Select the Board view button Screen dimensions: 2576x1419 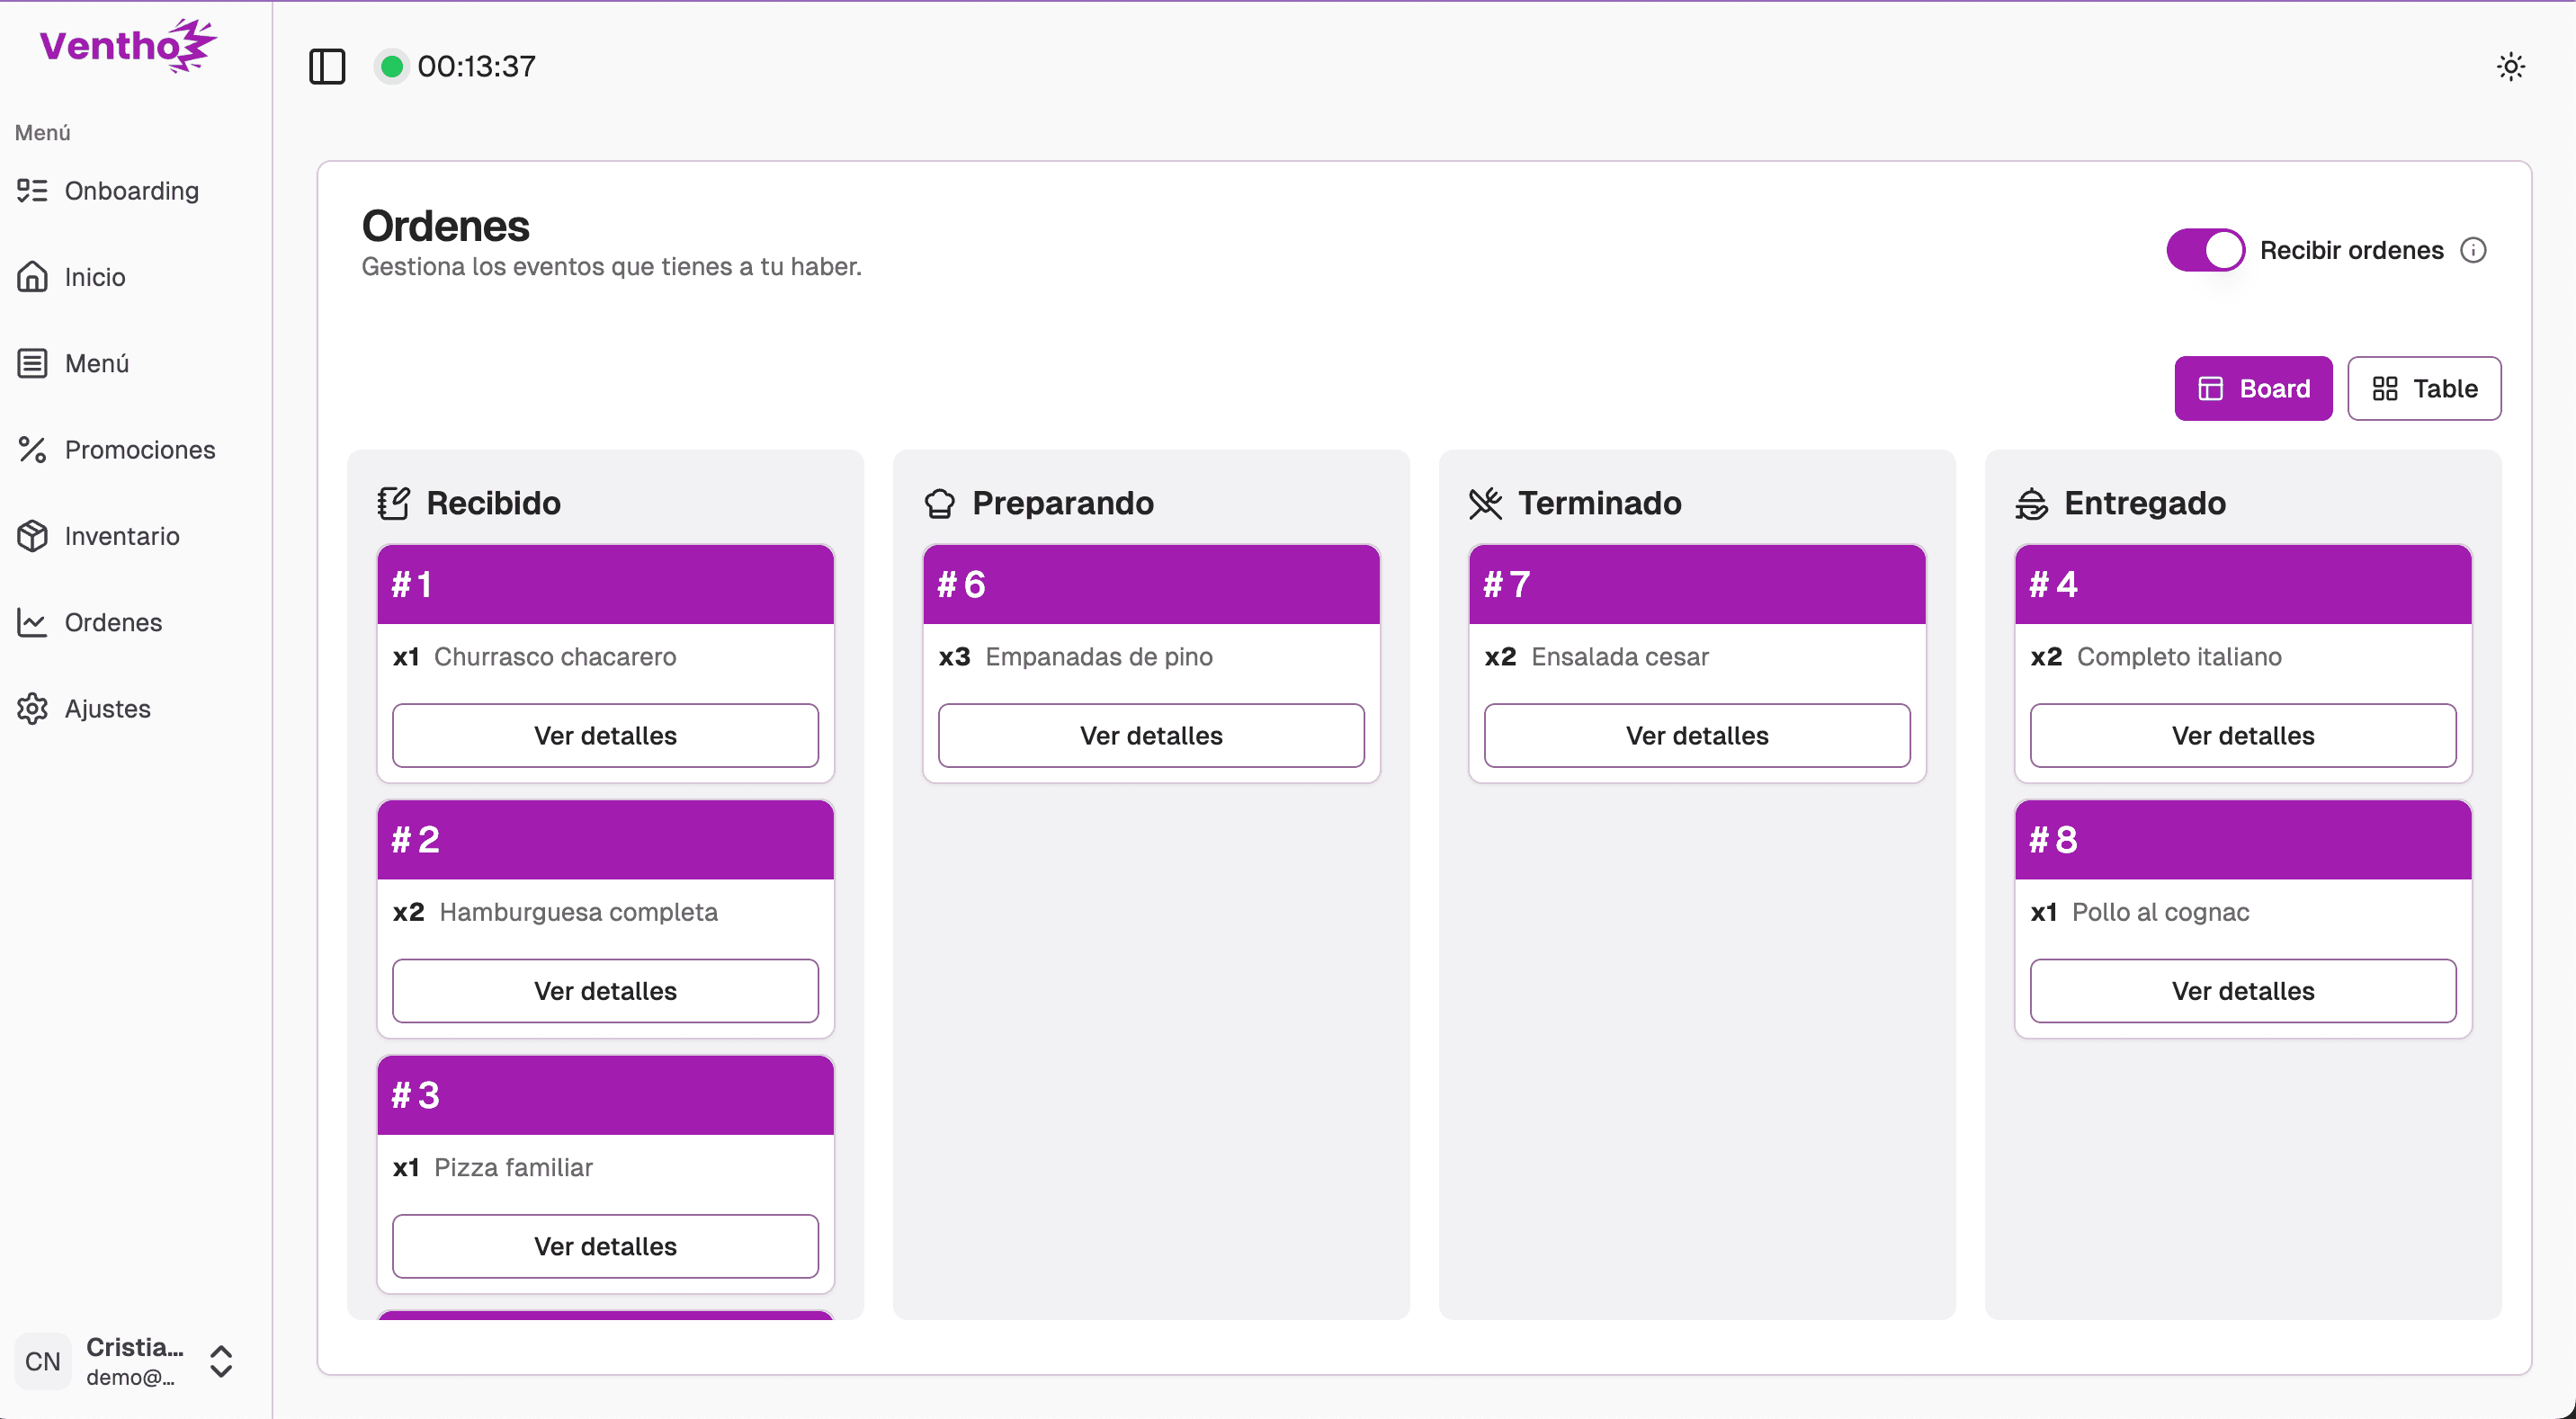click(x=2253, y=388)
